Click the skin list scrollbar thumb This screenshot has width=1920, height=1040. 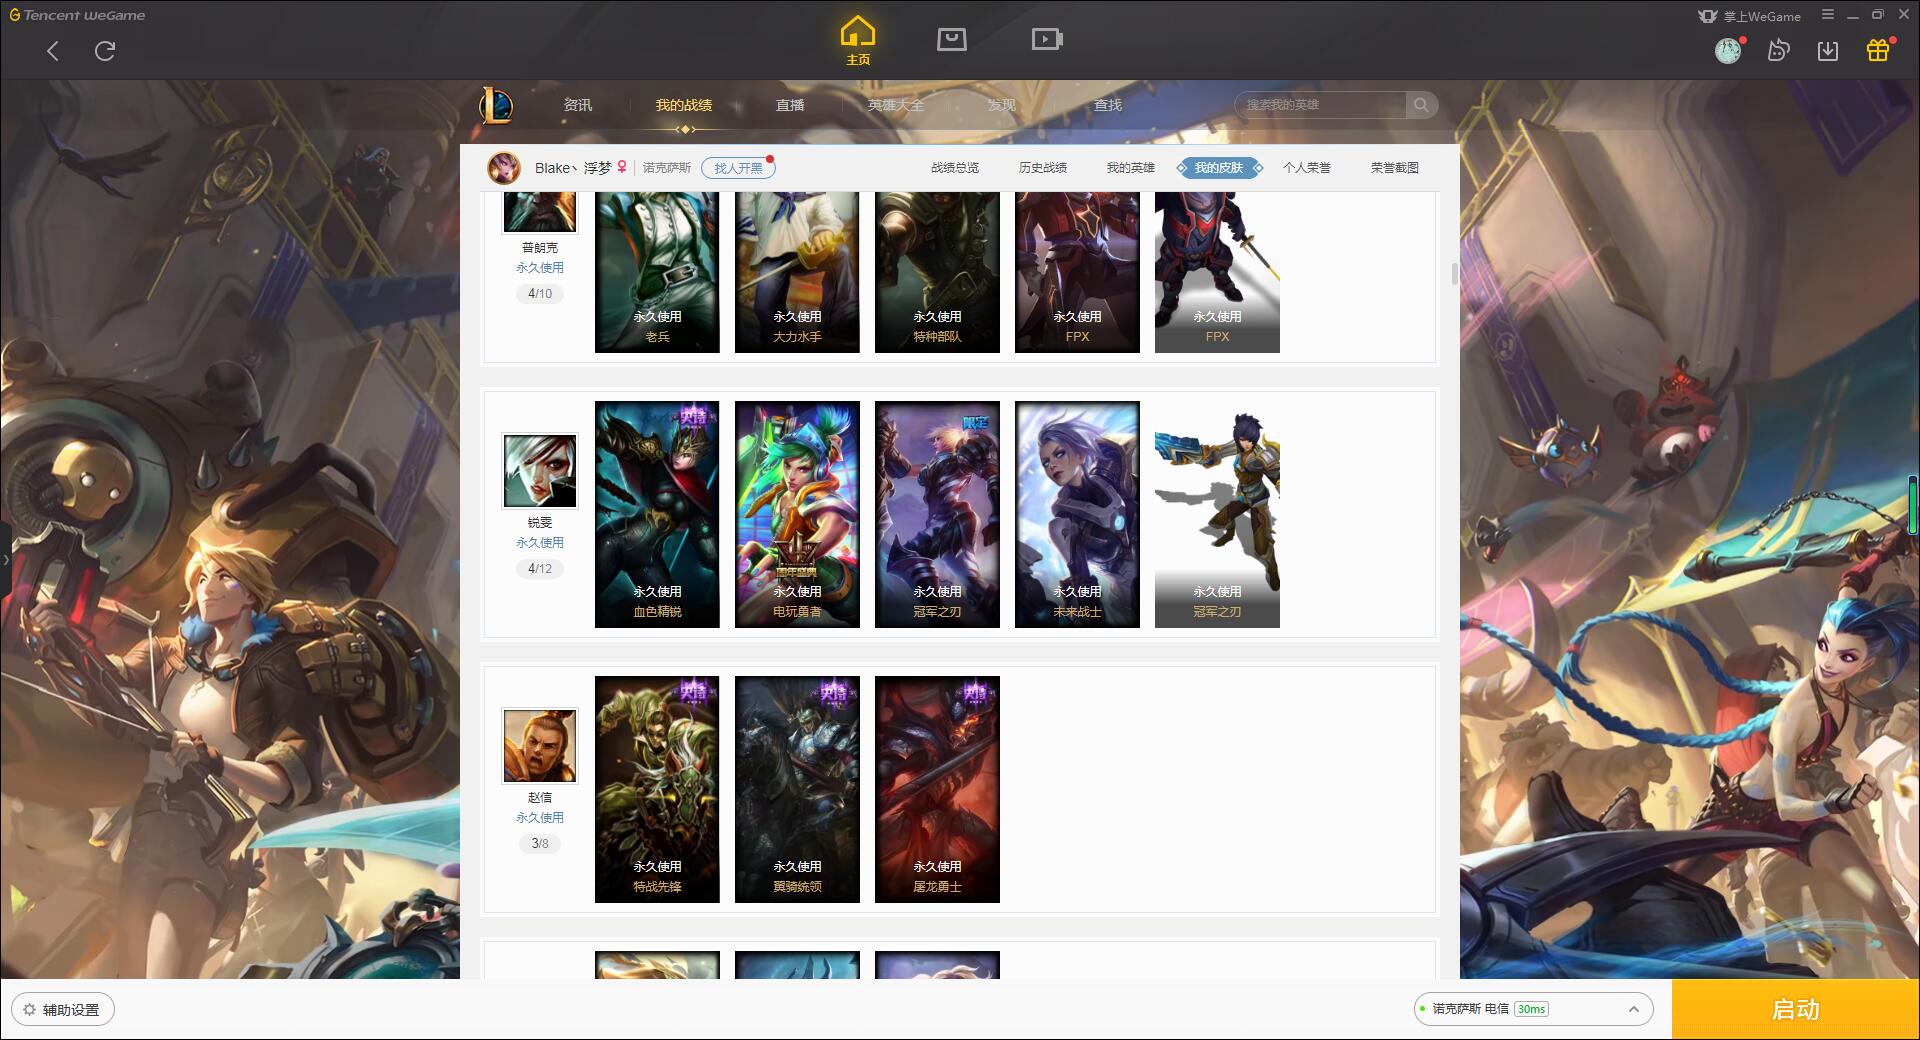click(x=1454, y=274)
